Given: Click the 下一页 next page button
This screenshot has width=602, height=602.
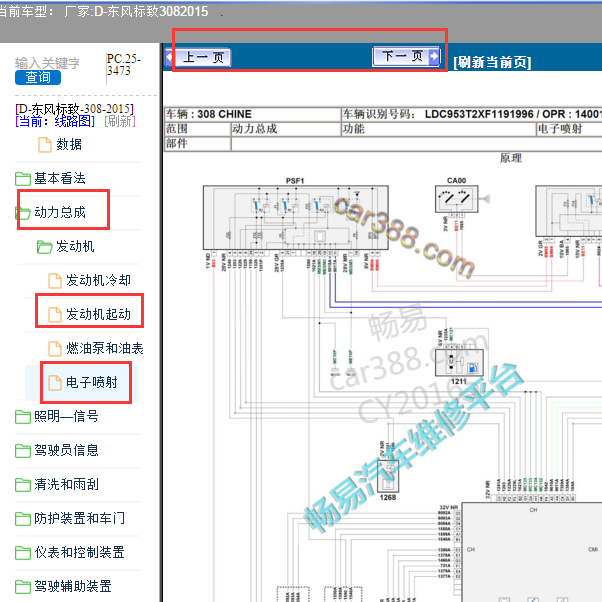Looking at the screenshot, I should click(406, 56).
